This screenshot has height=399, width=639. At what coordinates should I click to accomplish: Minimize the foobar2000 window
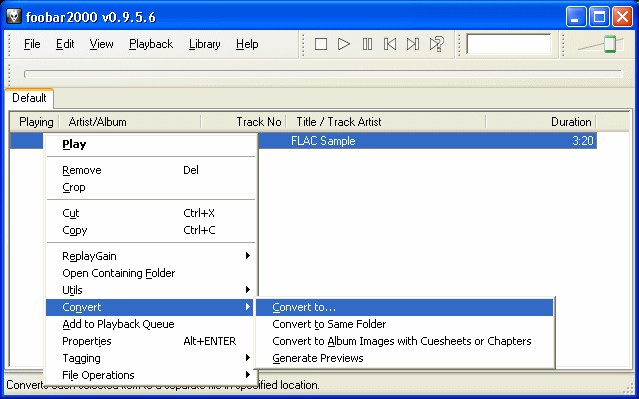pyautogui.click(x=576, y=17)
